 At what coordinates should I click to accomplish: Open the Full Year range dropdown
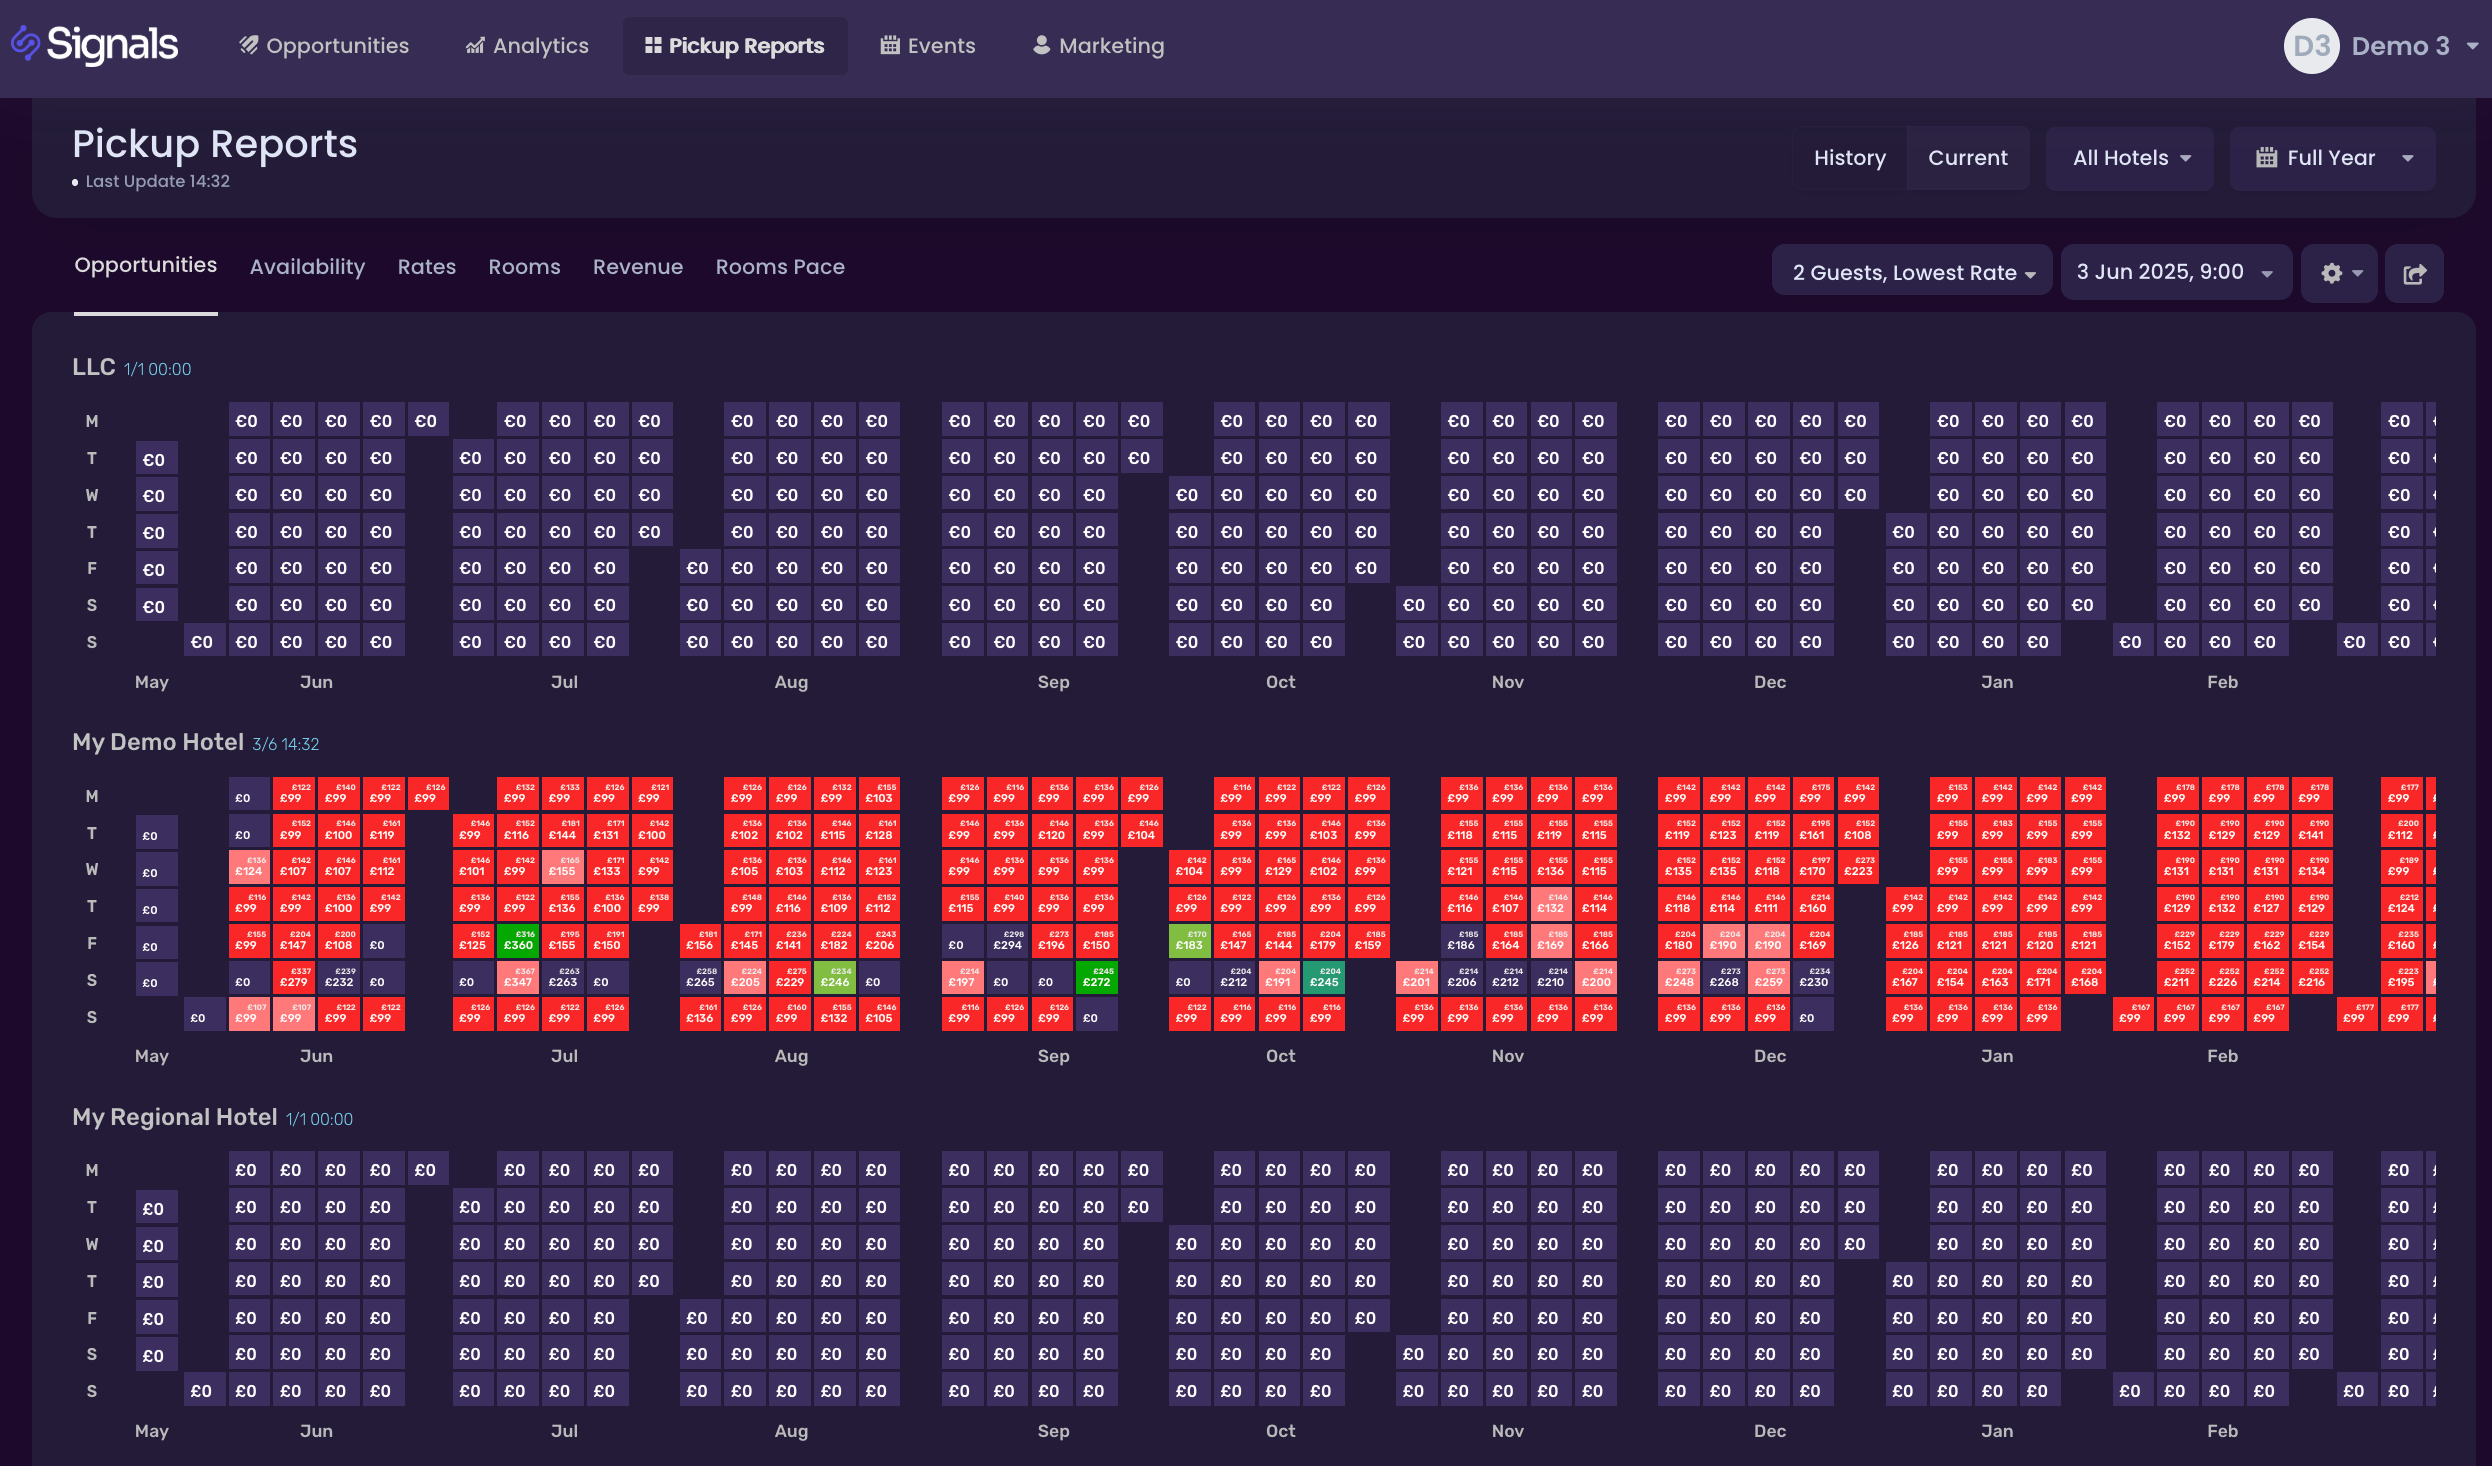click(2333, 158)
